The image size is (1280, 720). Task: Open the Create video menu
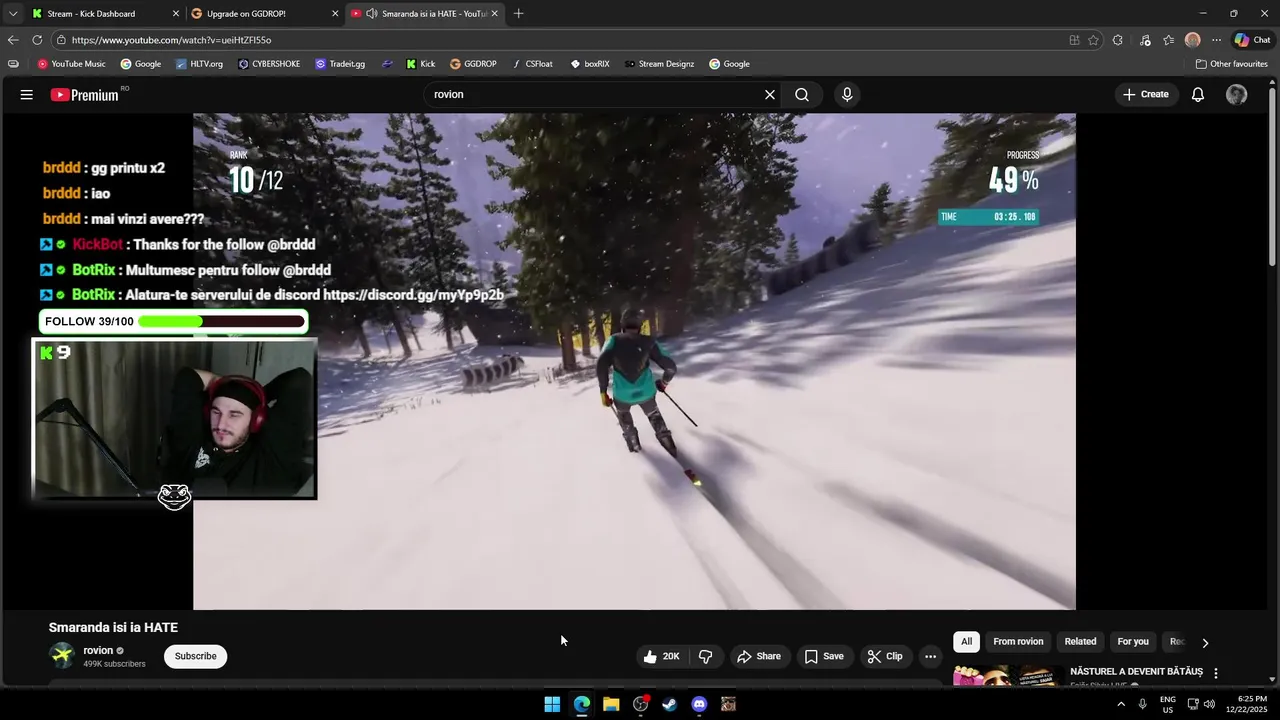(1145, 95)
